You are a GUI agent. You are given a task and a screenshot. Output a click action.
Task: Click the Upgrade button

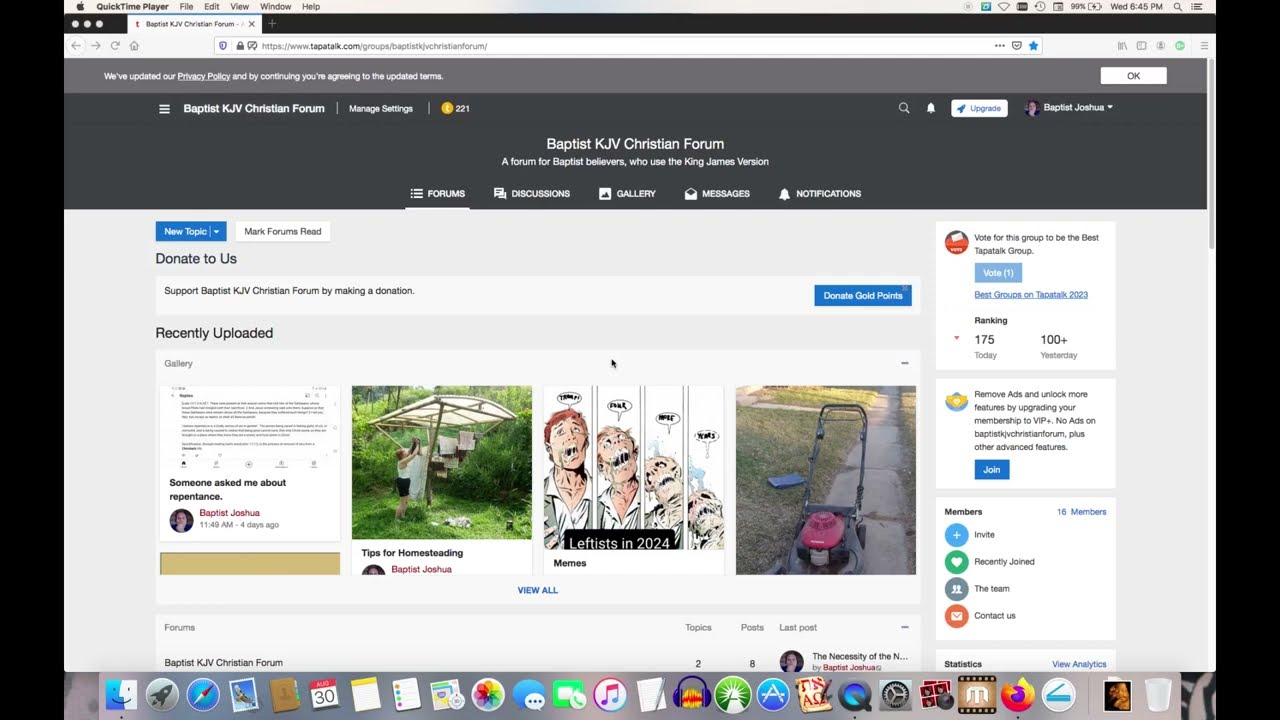[979, 108]
